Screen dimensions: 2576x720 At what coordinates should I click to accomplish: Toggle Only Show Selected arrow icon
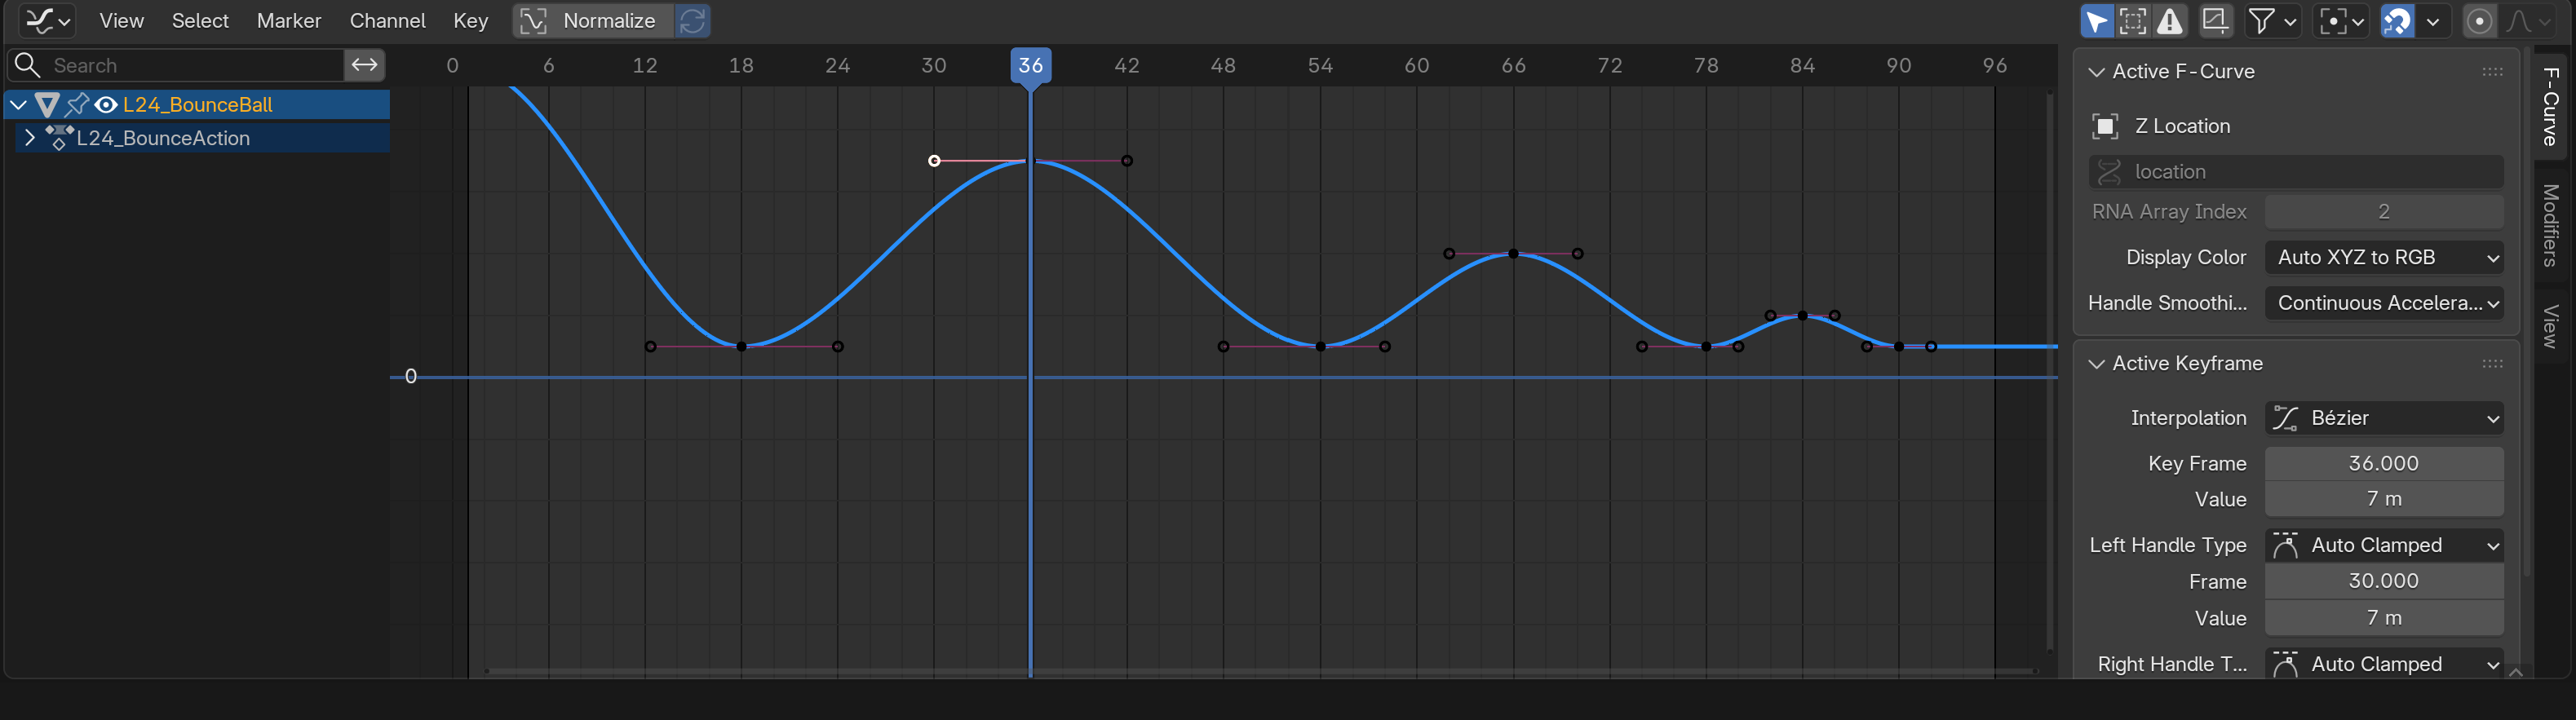pos(2096,20)
